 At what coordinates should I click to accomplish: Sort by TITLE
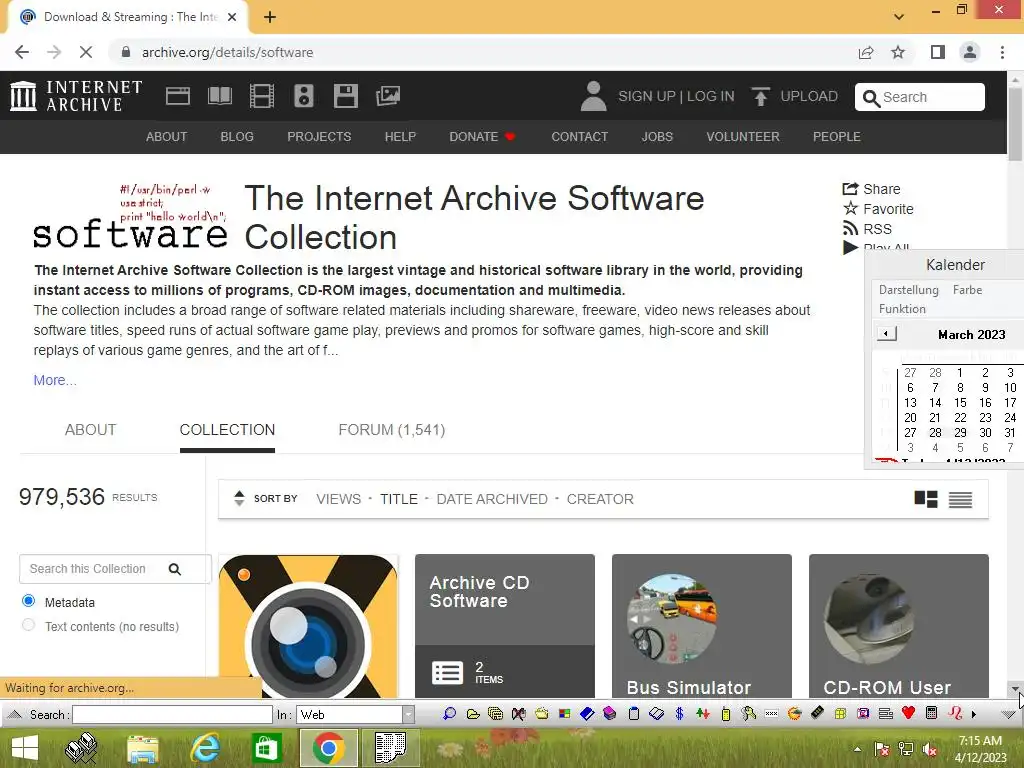click(398, 499)
